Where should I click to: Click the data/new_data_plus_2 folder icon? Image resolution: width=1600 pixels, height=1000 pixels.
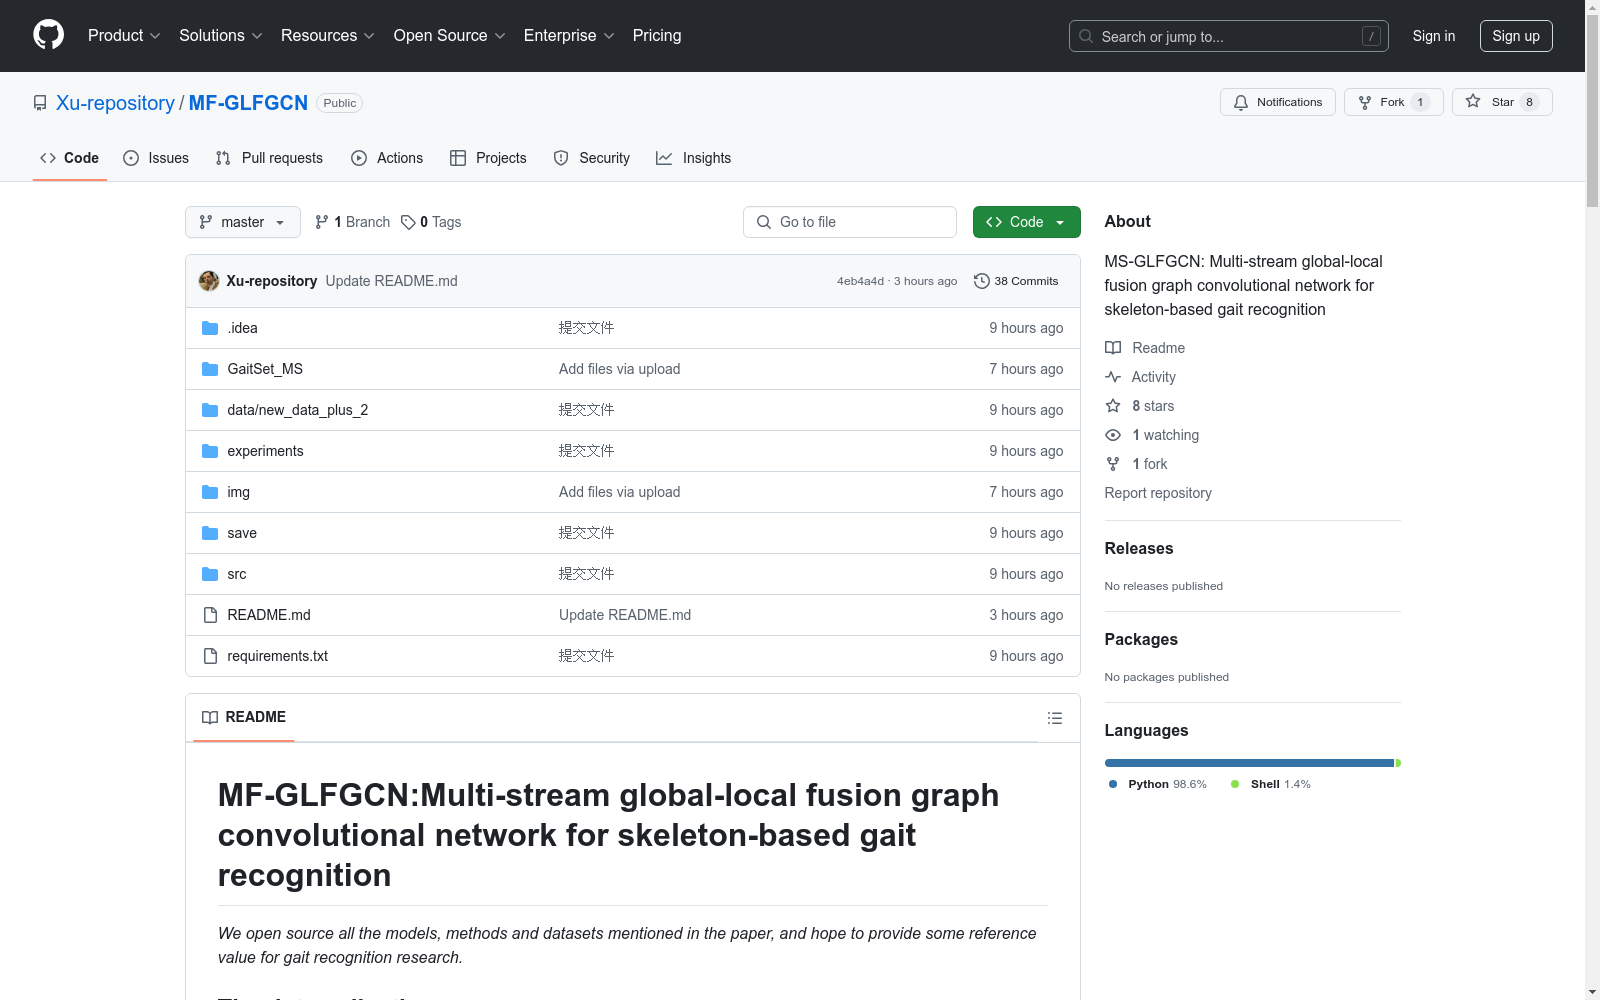point(210,410)
